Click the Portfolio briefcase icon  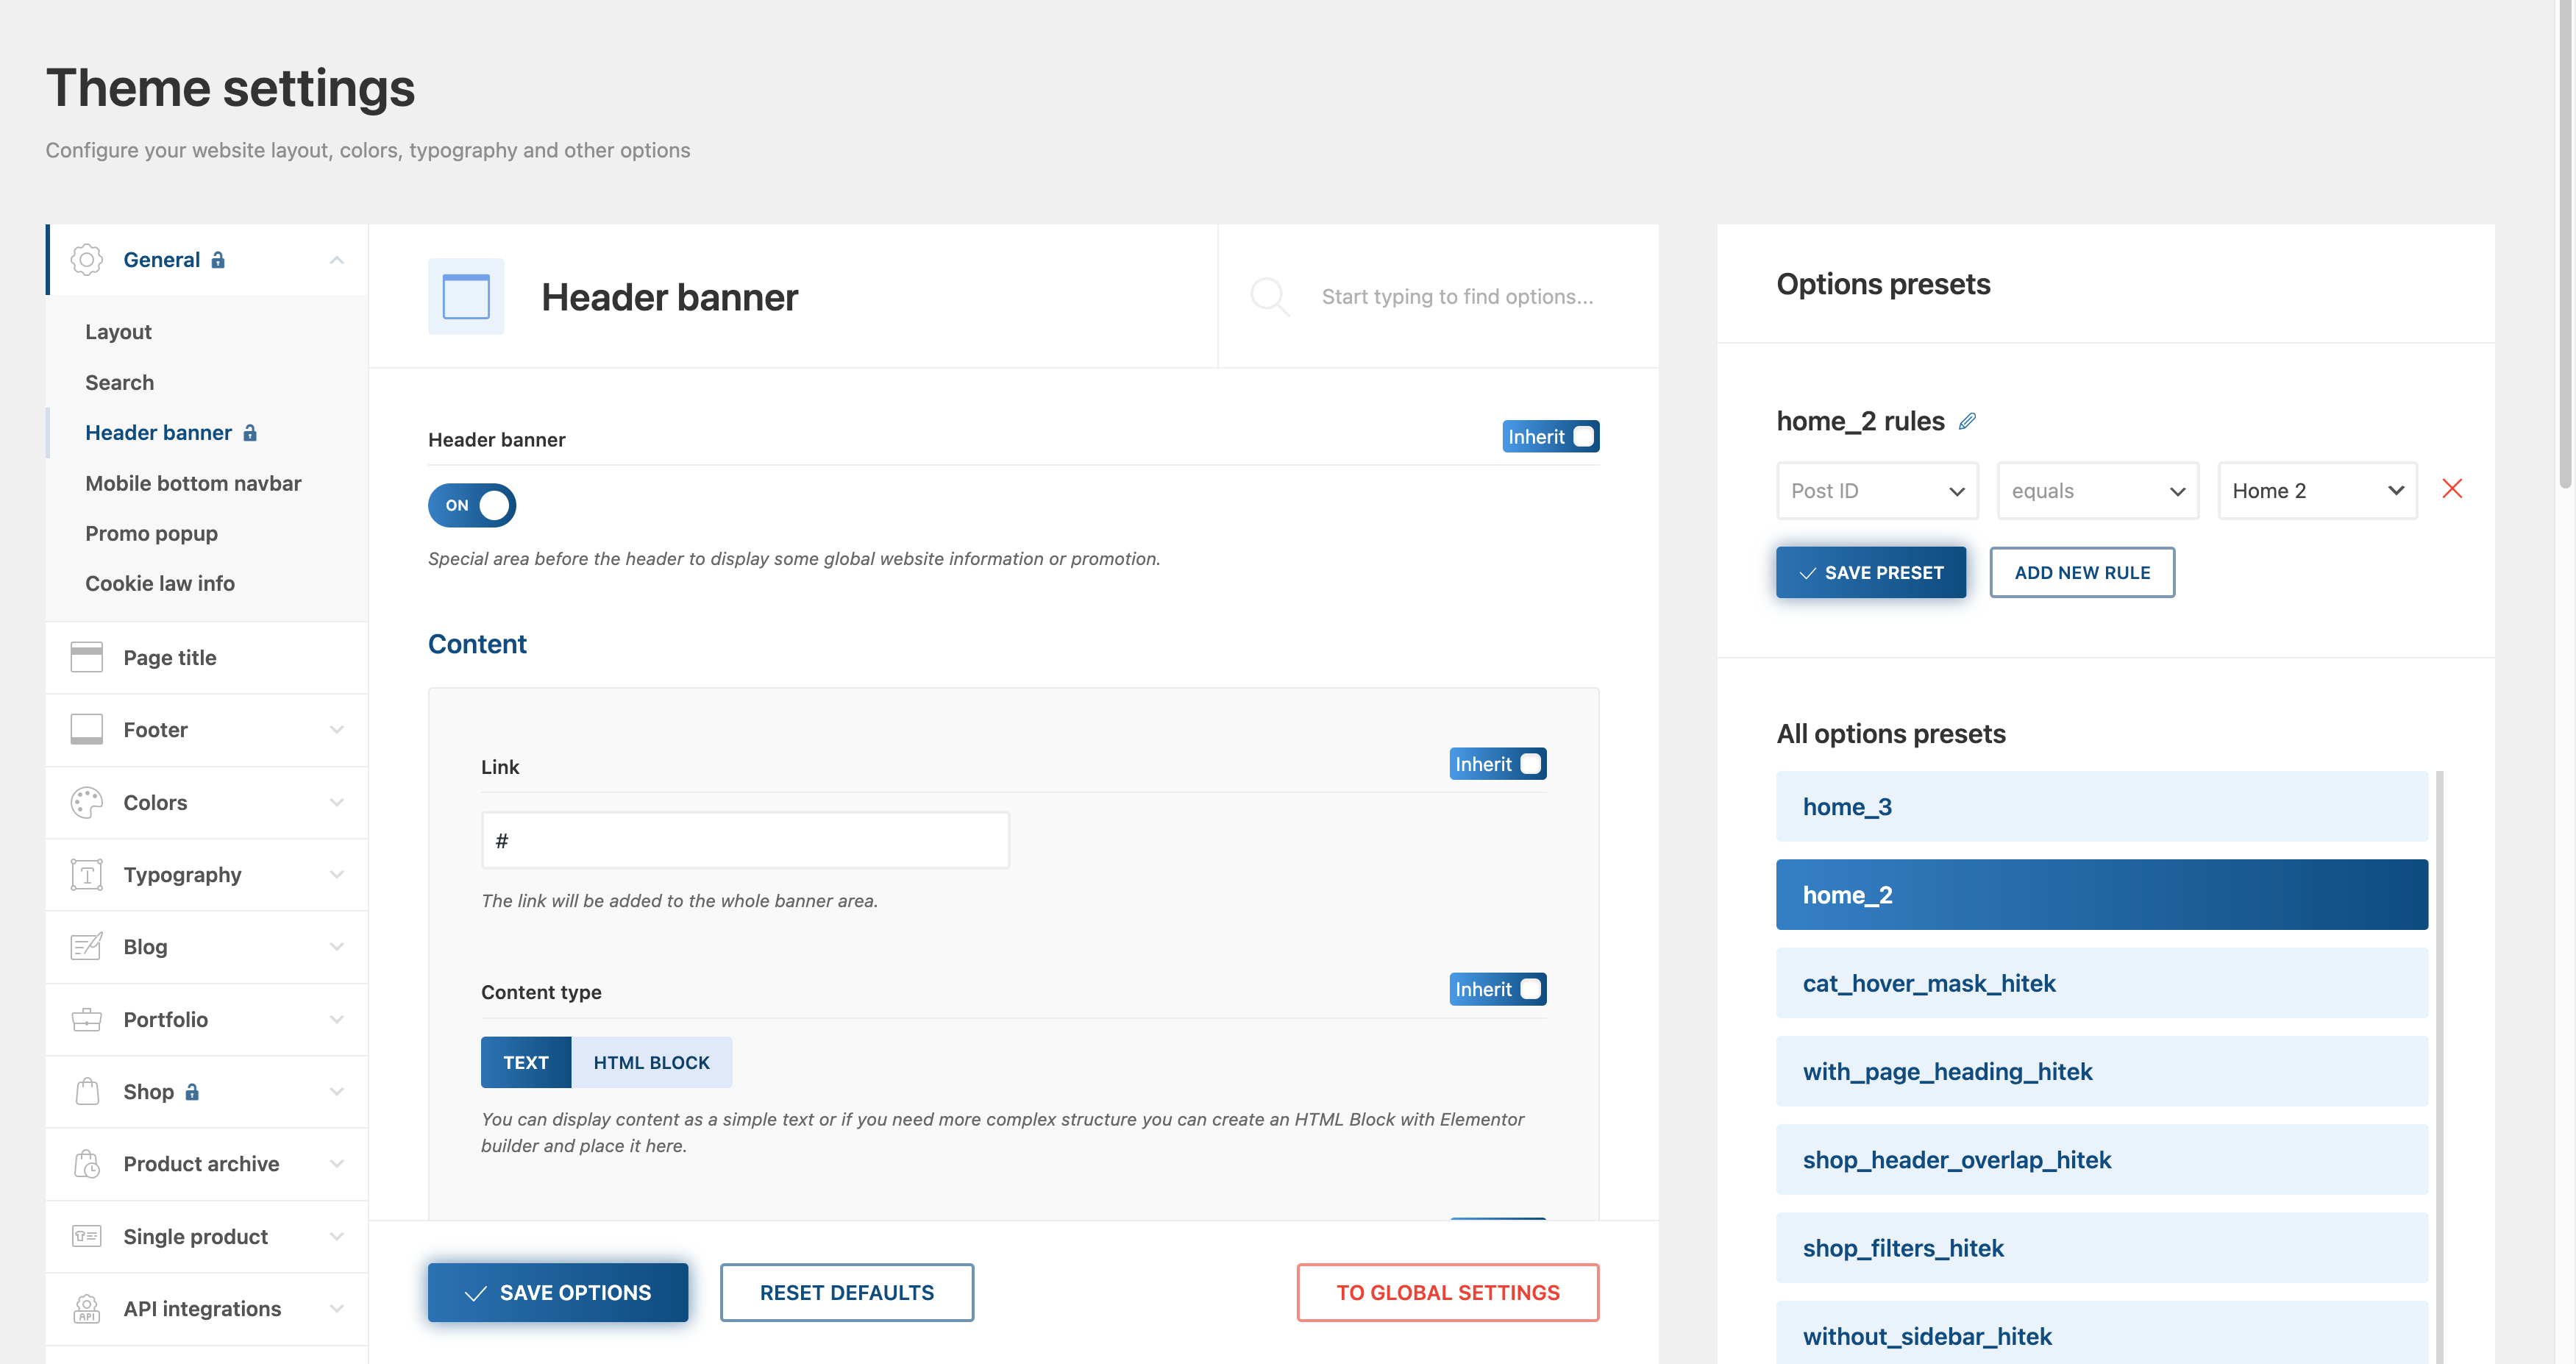tap(87, 1019)
